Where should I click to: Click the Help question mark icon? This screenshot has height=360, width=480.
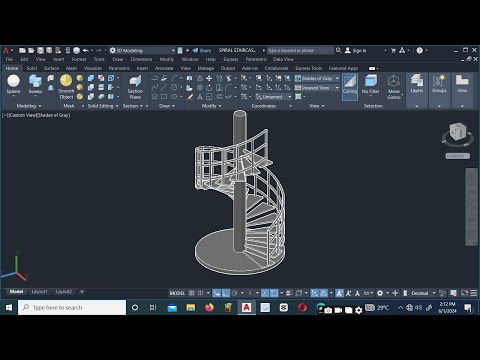[420, 50]
